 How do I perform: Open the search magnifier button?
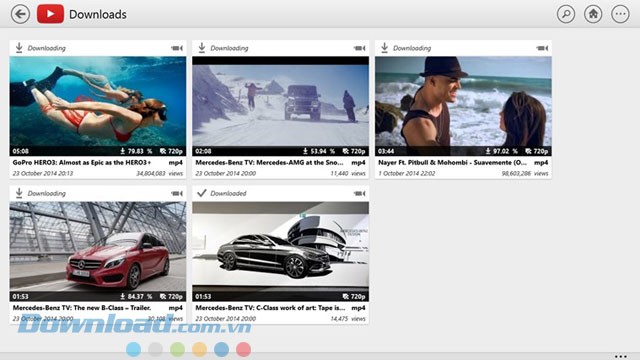566,14
